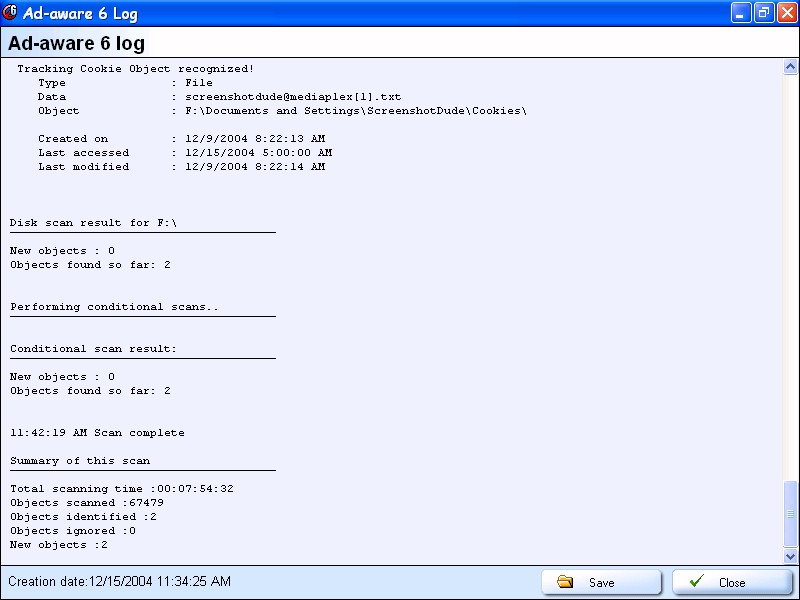Click the 'Last modified' date 12/9/2004 8:22:14 AM
The image size is (800, 600).
255,167
